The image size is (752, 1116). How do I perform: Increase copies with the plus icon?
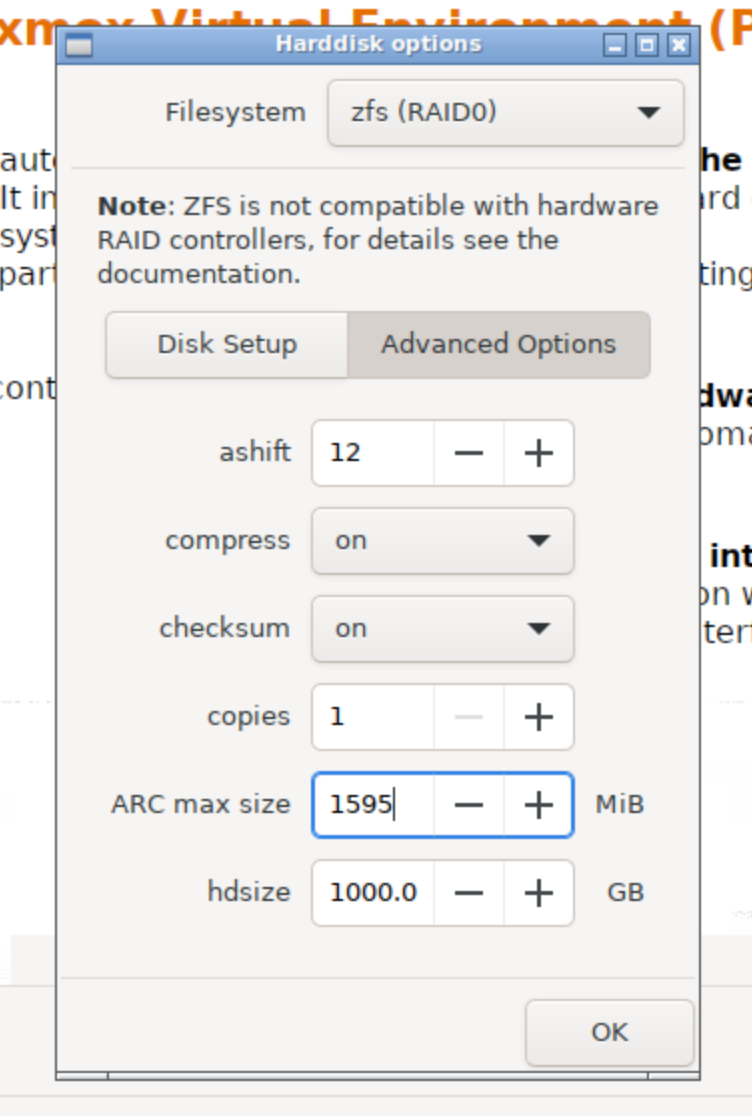(539, 717)
